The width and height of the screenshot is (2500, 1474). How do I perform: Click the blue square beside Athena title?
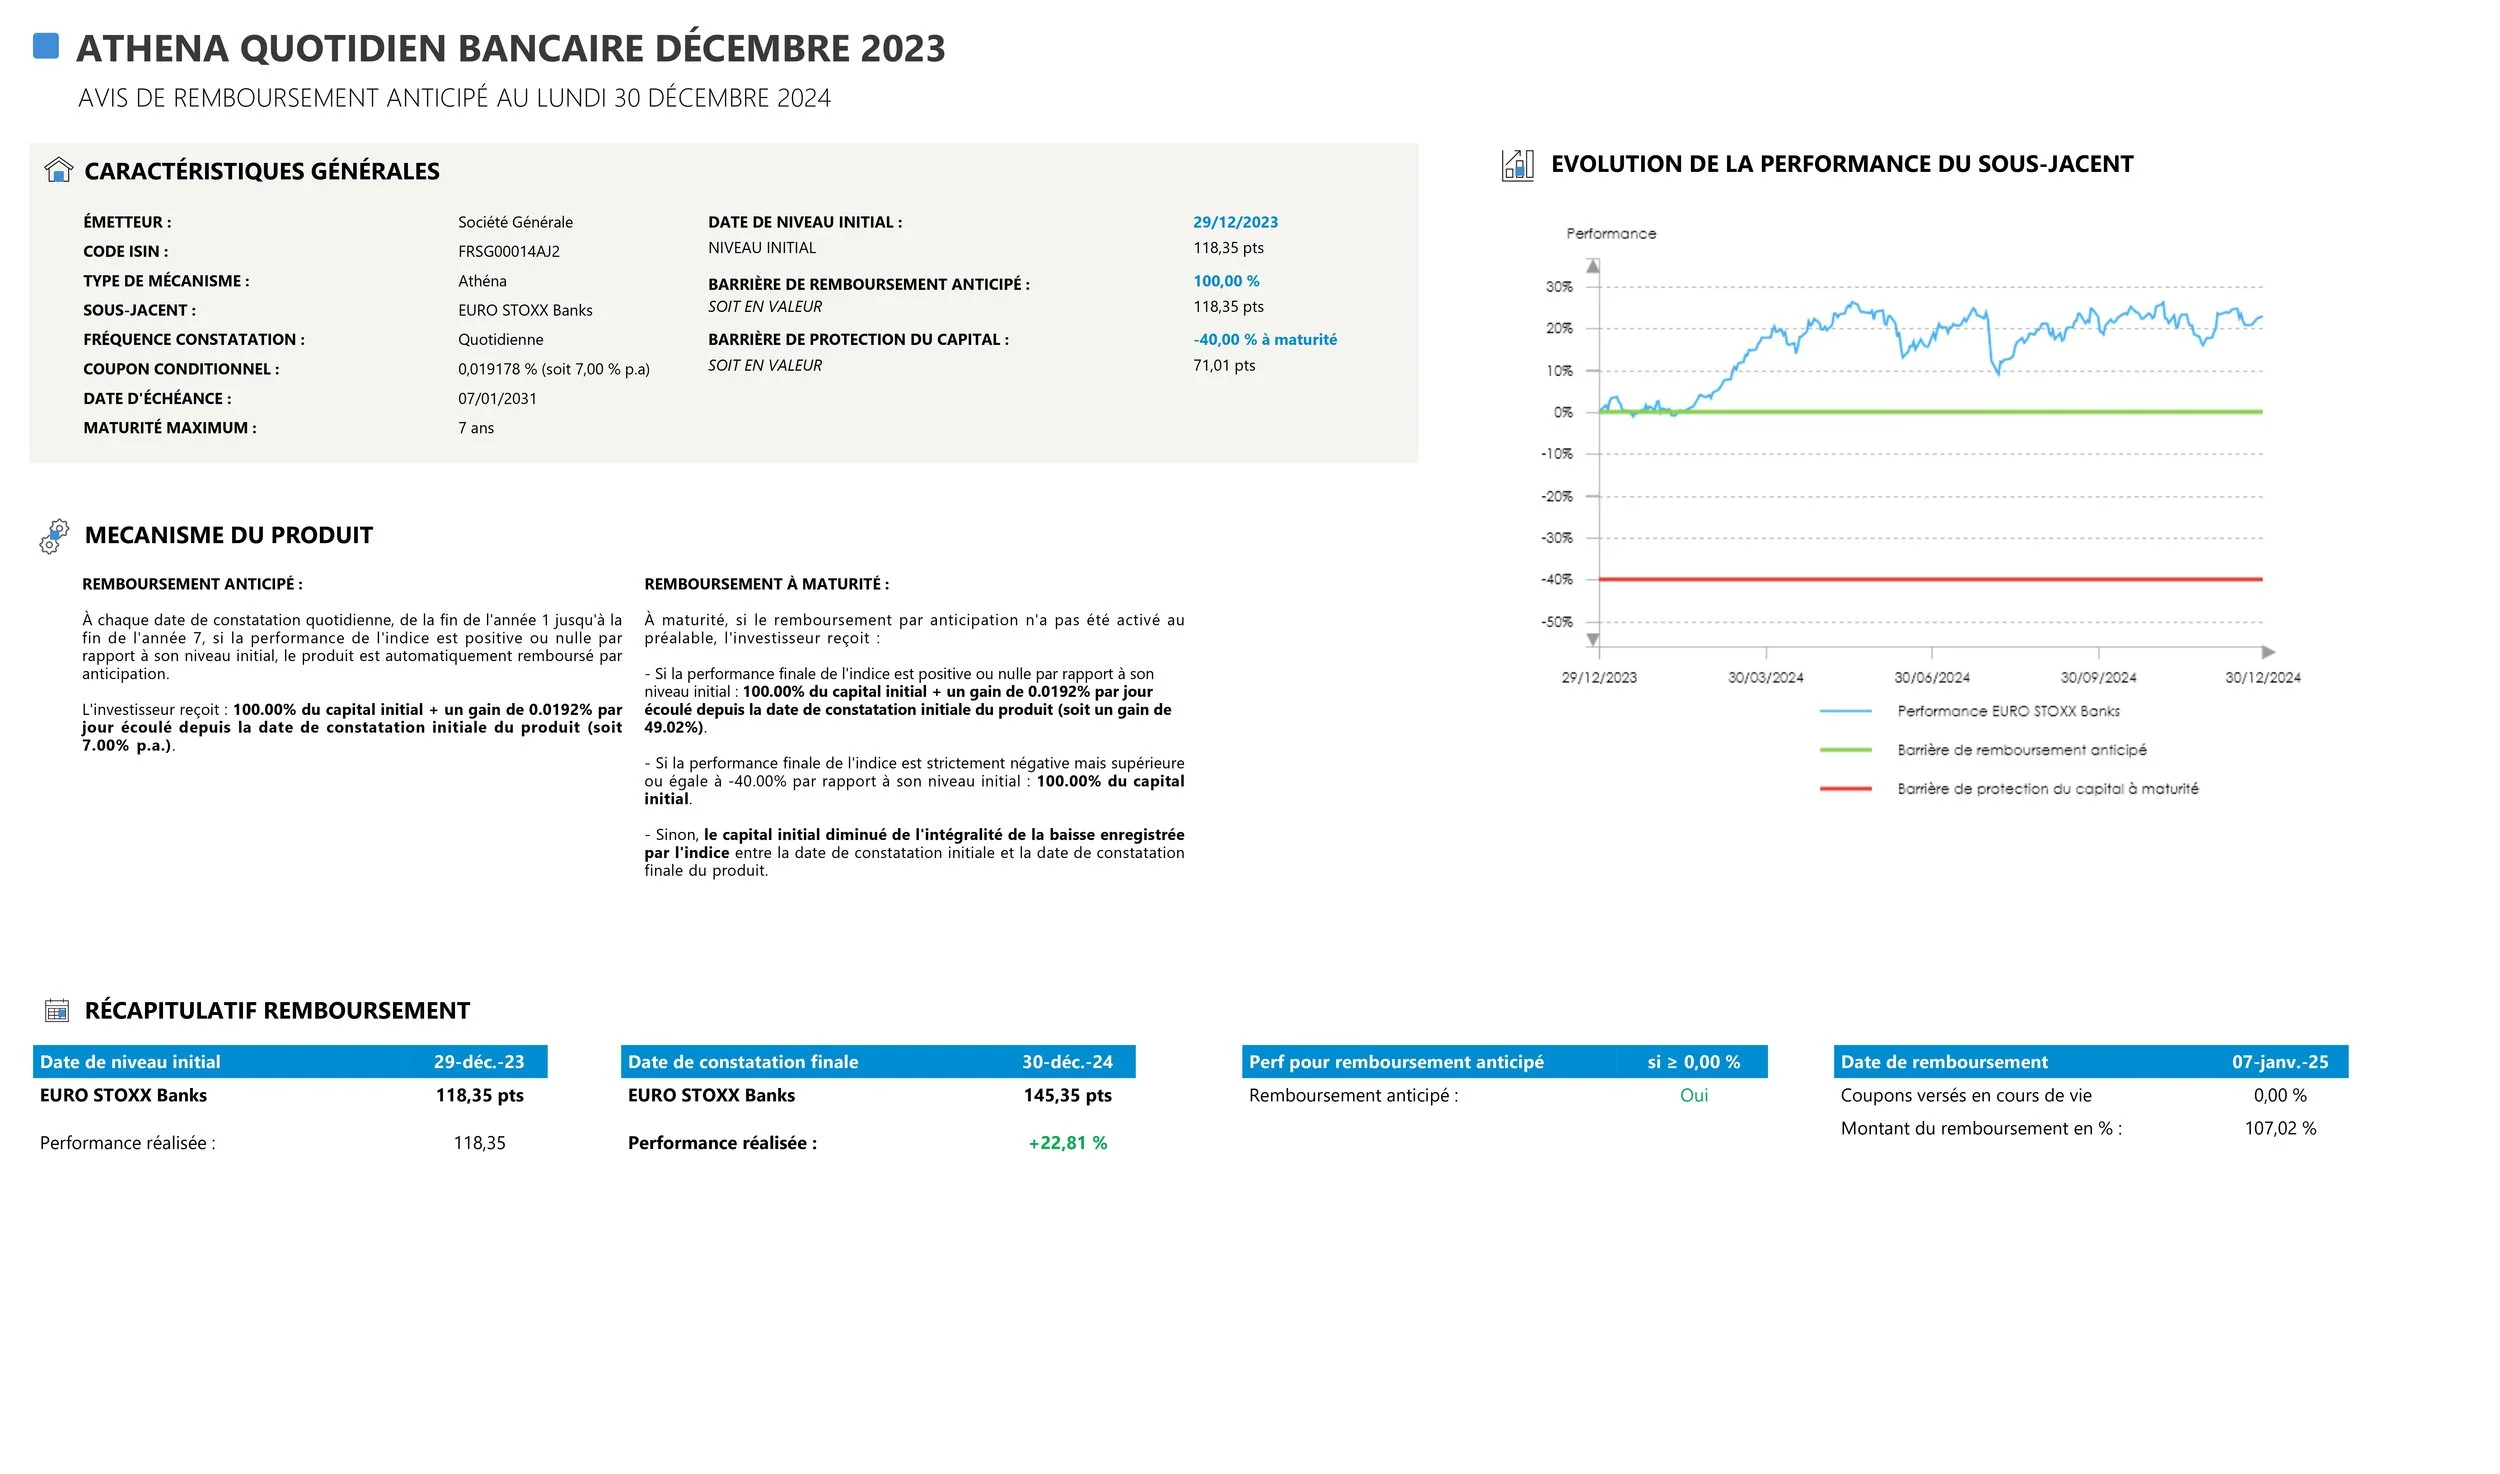coord(46,46)
